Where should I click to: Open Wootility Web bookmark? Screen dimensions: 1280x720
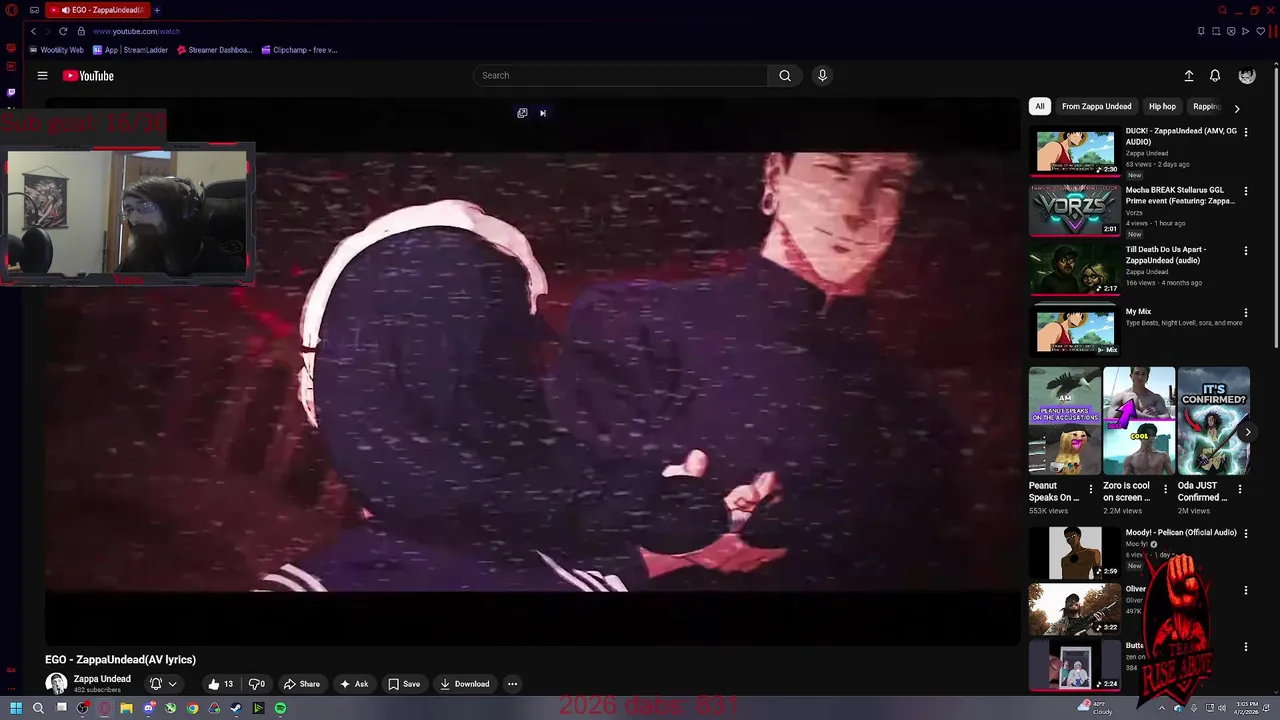[x=57, y=50]
